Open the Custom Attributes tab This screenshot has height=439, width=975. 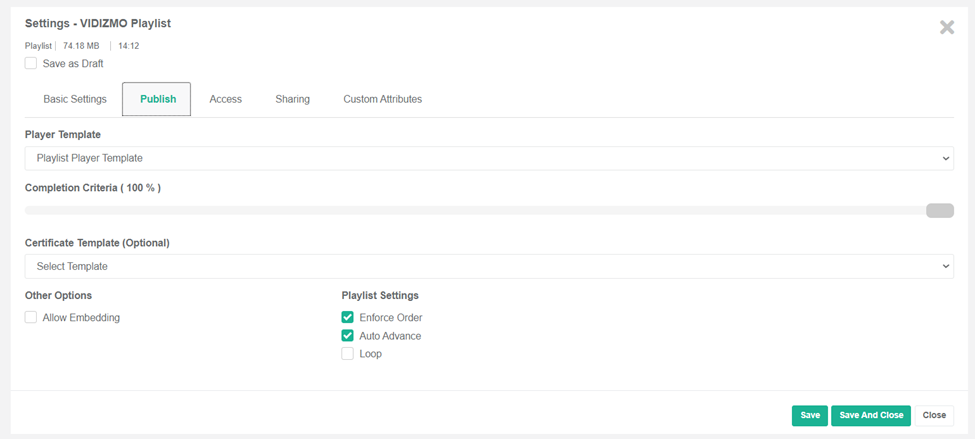tap(382, 99)
